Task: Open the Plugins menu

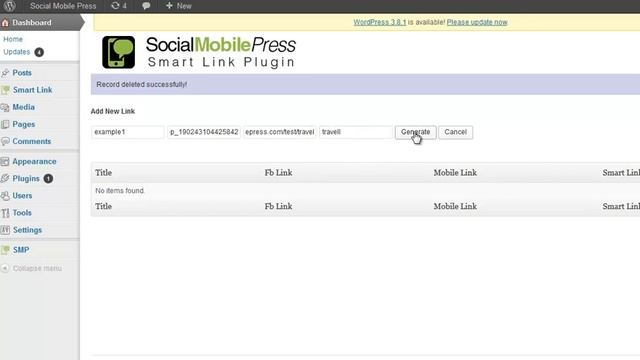Action: pyautogui.click(x=26, y=179)
